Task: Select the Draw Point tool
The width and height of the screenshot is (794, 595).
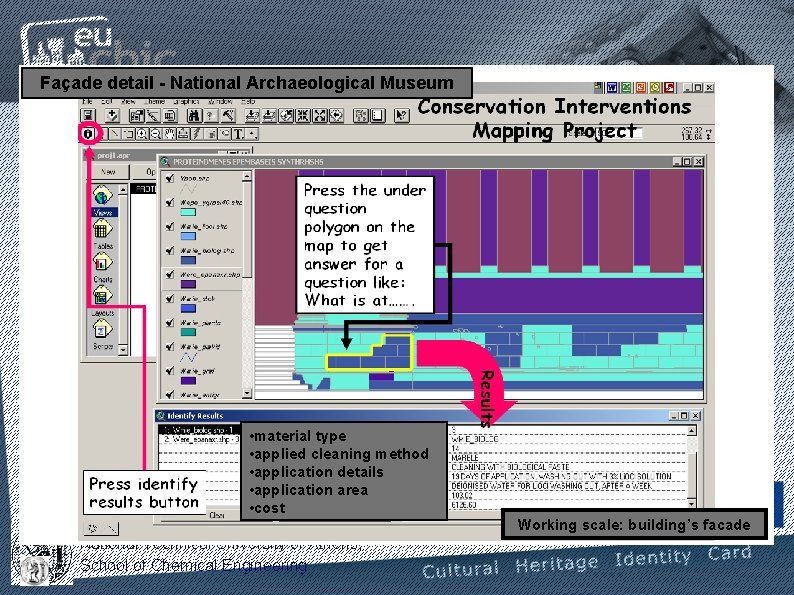Action: pyautogui.click(x=252, y=134)
